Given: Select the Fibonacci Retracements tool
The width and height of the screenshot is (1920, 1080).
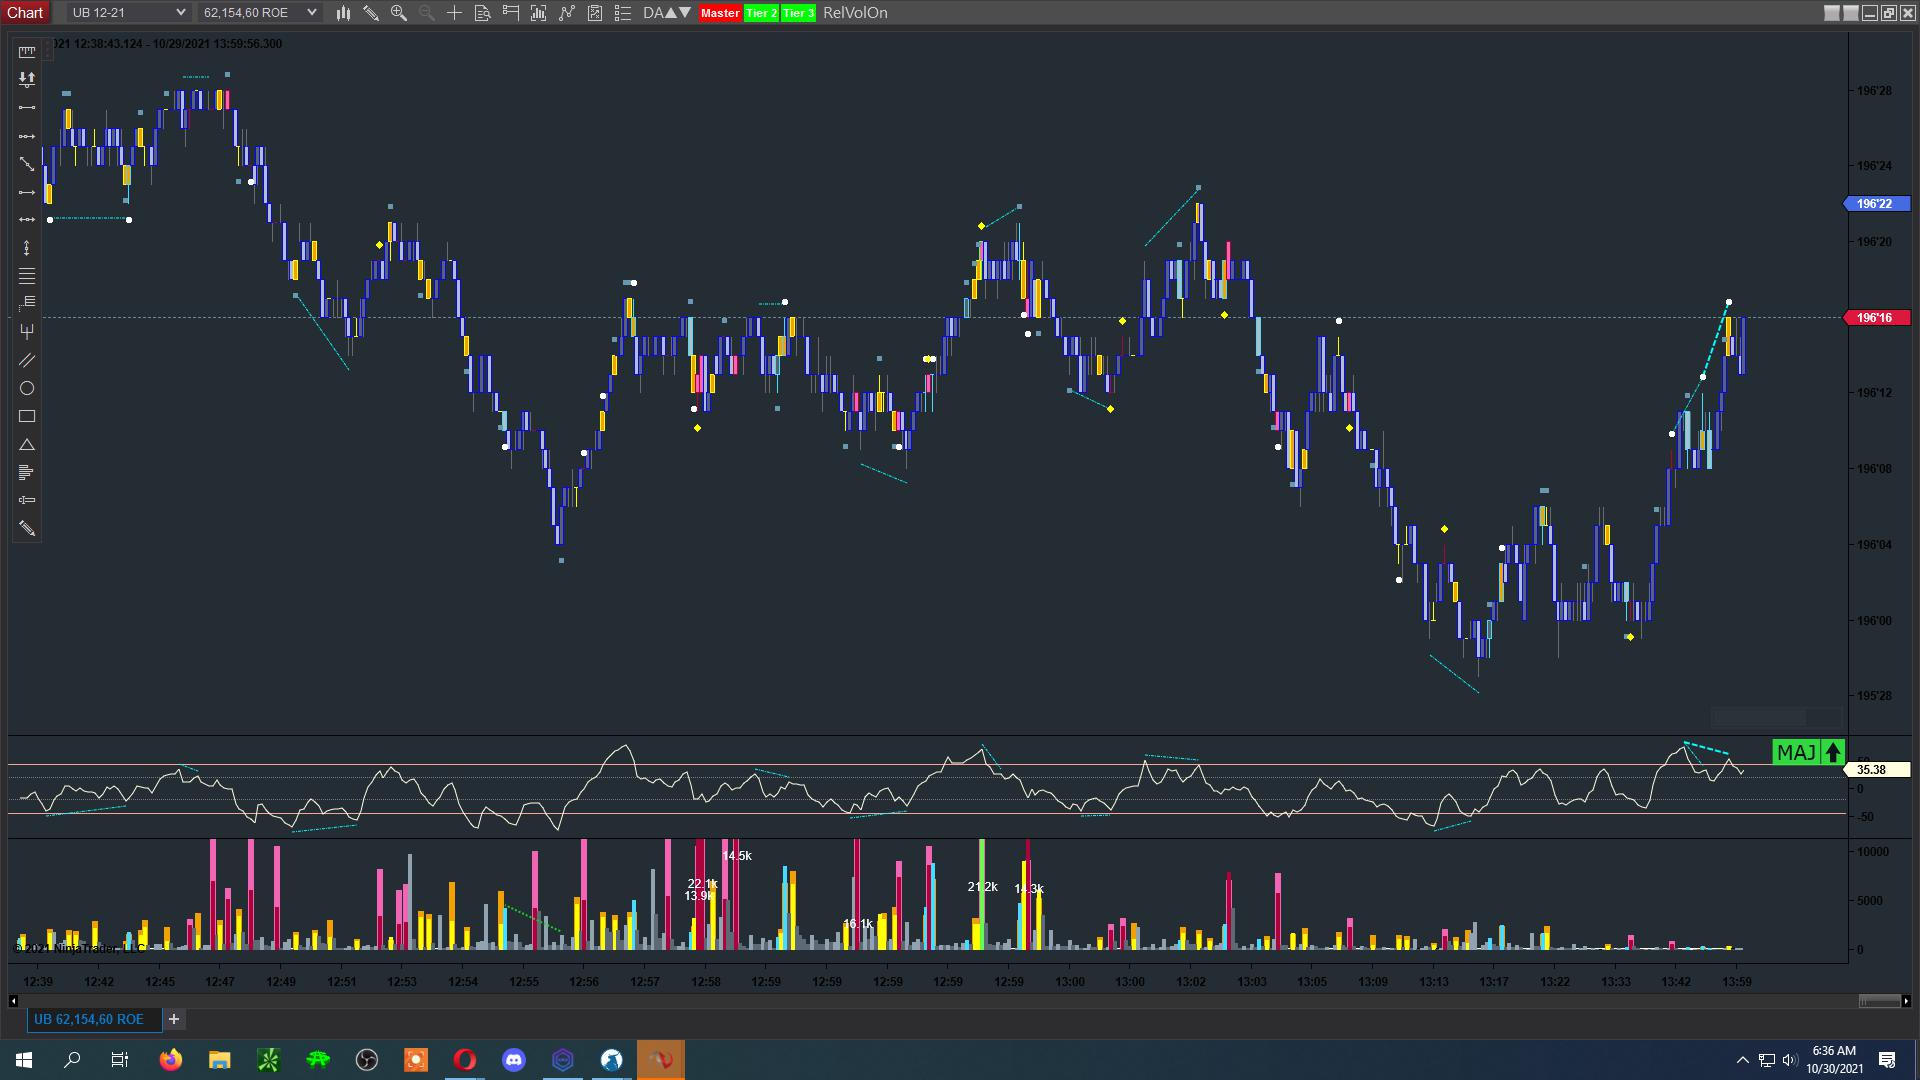Looking at the screenshot, I should click(x=27, y=275).
